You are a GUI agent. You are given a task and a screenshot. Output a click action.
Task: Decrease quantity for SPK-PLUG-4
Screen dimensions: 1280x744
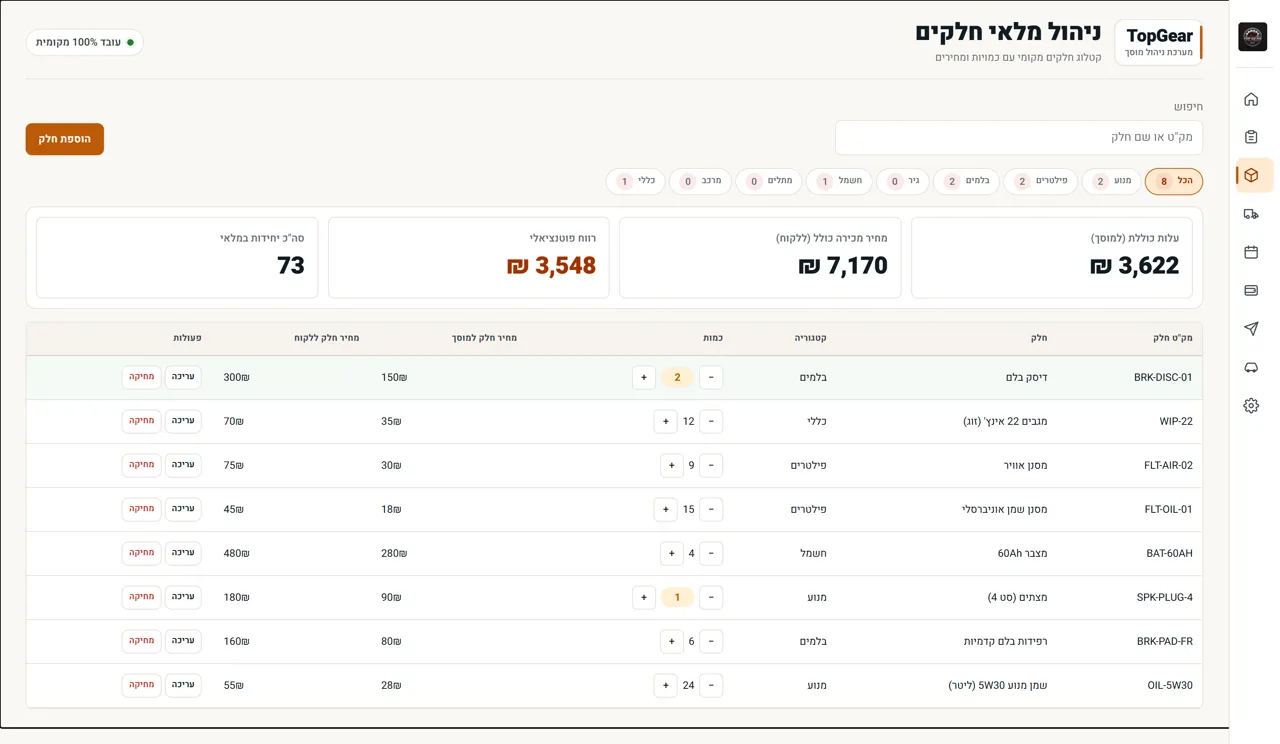pos(711,597)
